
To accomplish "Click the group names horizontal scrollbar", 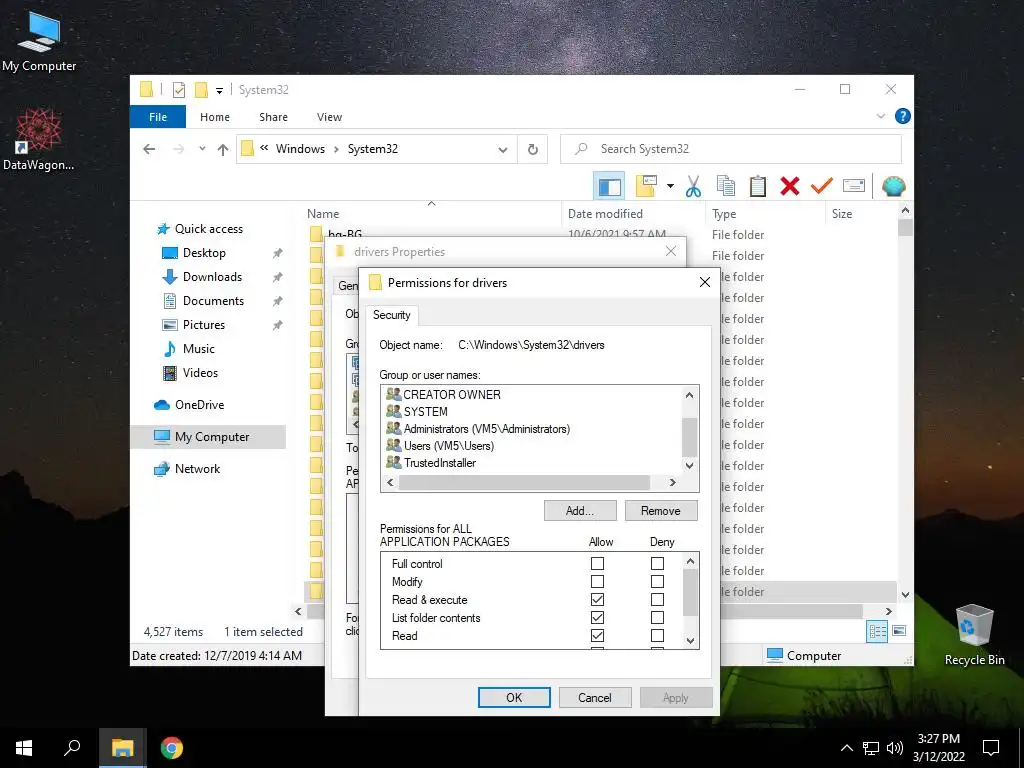I will [x=524, y=483].
